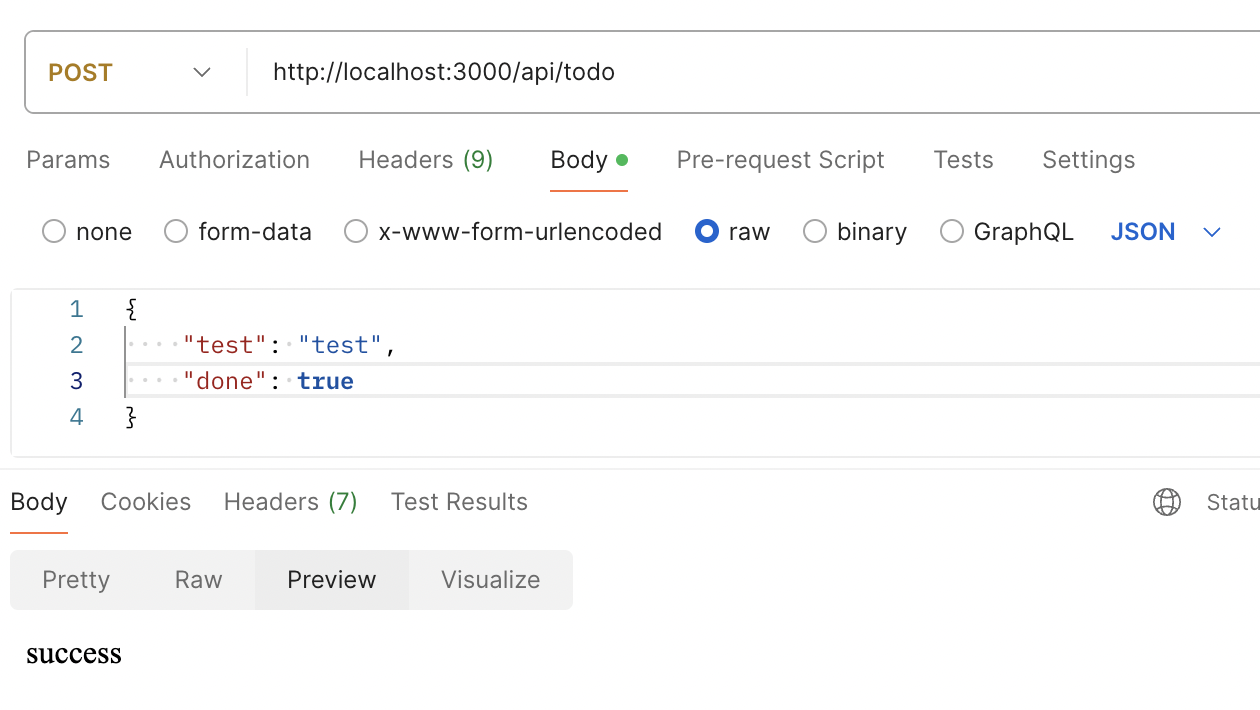
Task: Switch response view to Visualize
Action: click(490, 580)
